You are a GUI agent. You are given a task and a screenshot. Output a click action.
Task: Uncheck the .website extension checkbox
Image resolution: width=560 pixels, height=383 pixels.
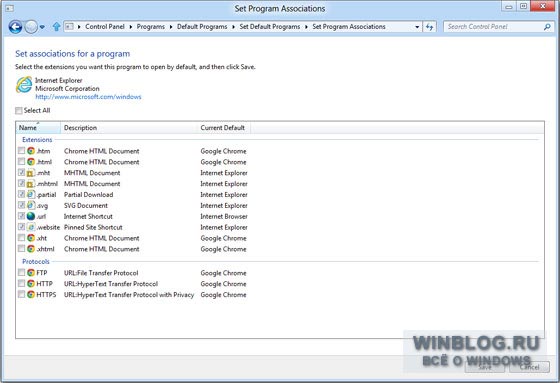click(21, 227)
